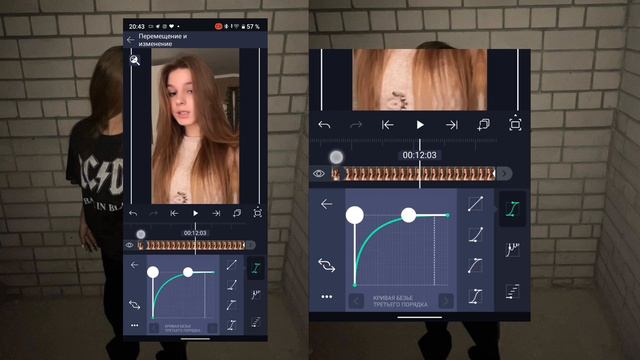Tap the red recording icon in phone status bar
The width and height of the screenshot is (640, 360).
tap(218, 27)
